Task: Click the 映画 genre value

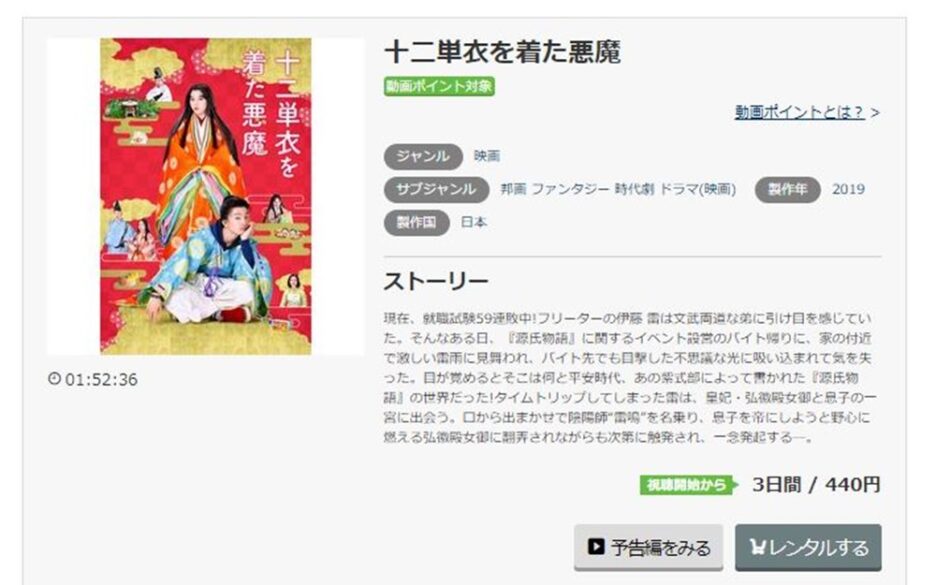Action: point(487,156)
